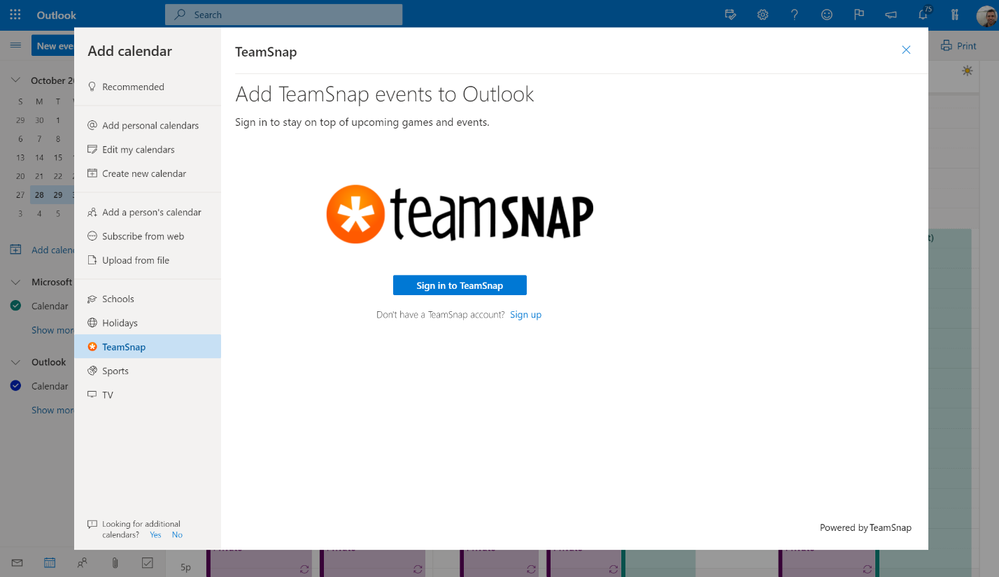
Task: Collapse the Outlook calendar group
Action: (16, 362)
